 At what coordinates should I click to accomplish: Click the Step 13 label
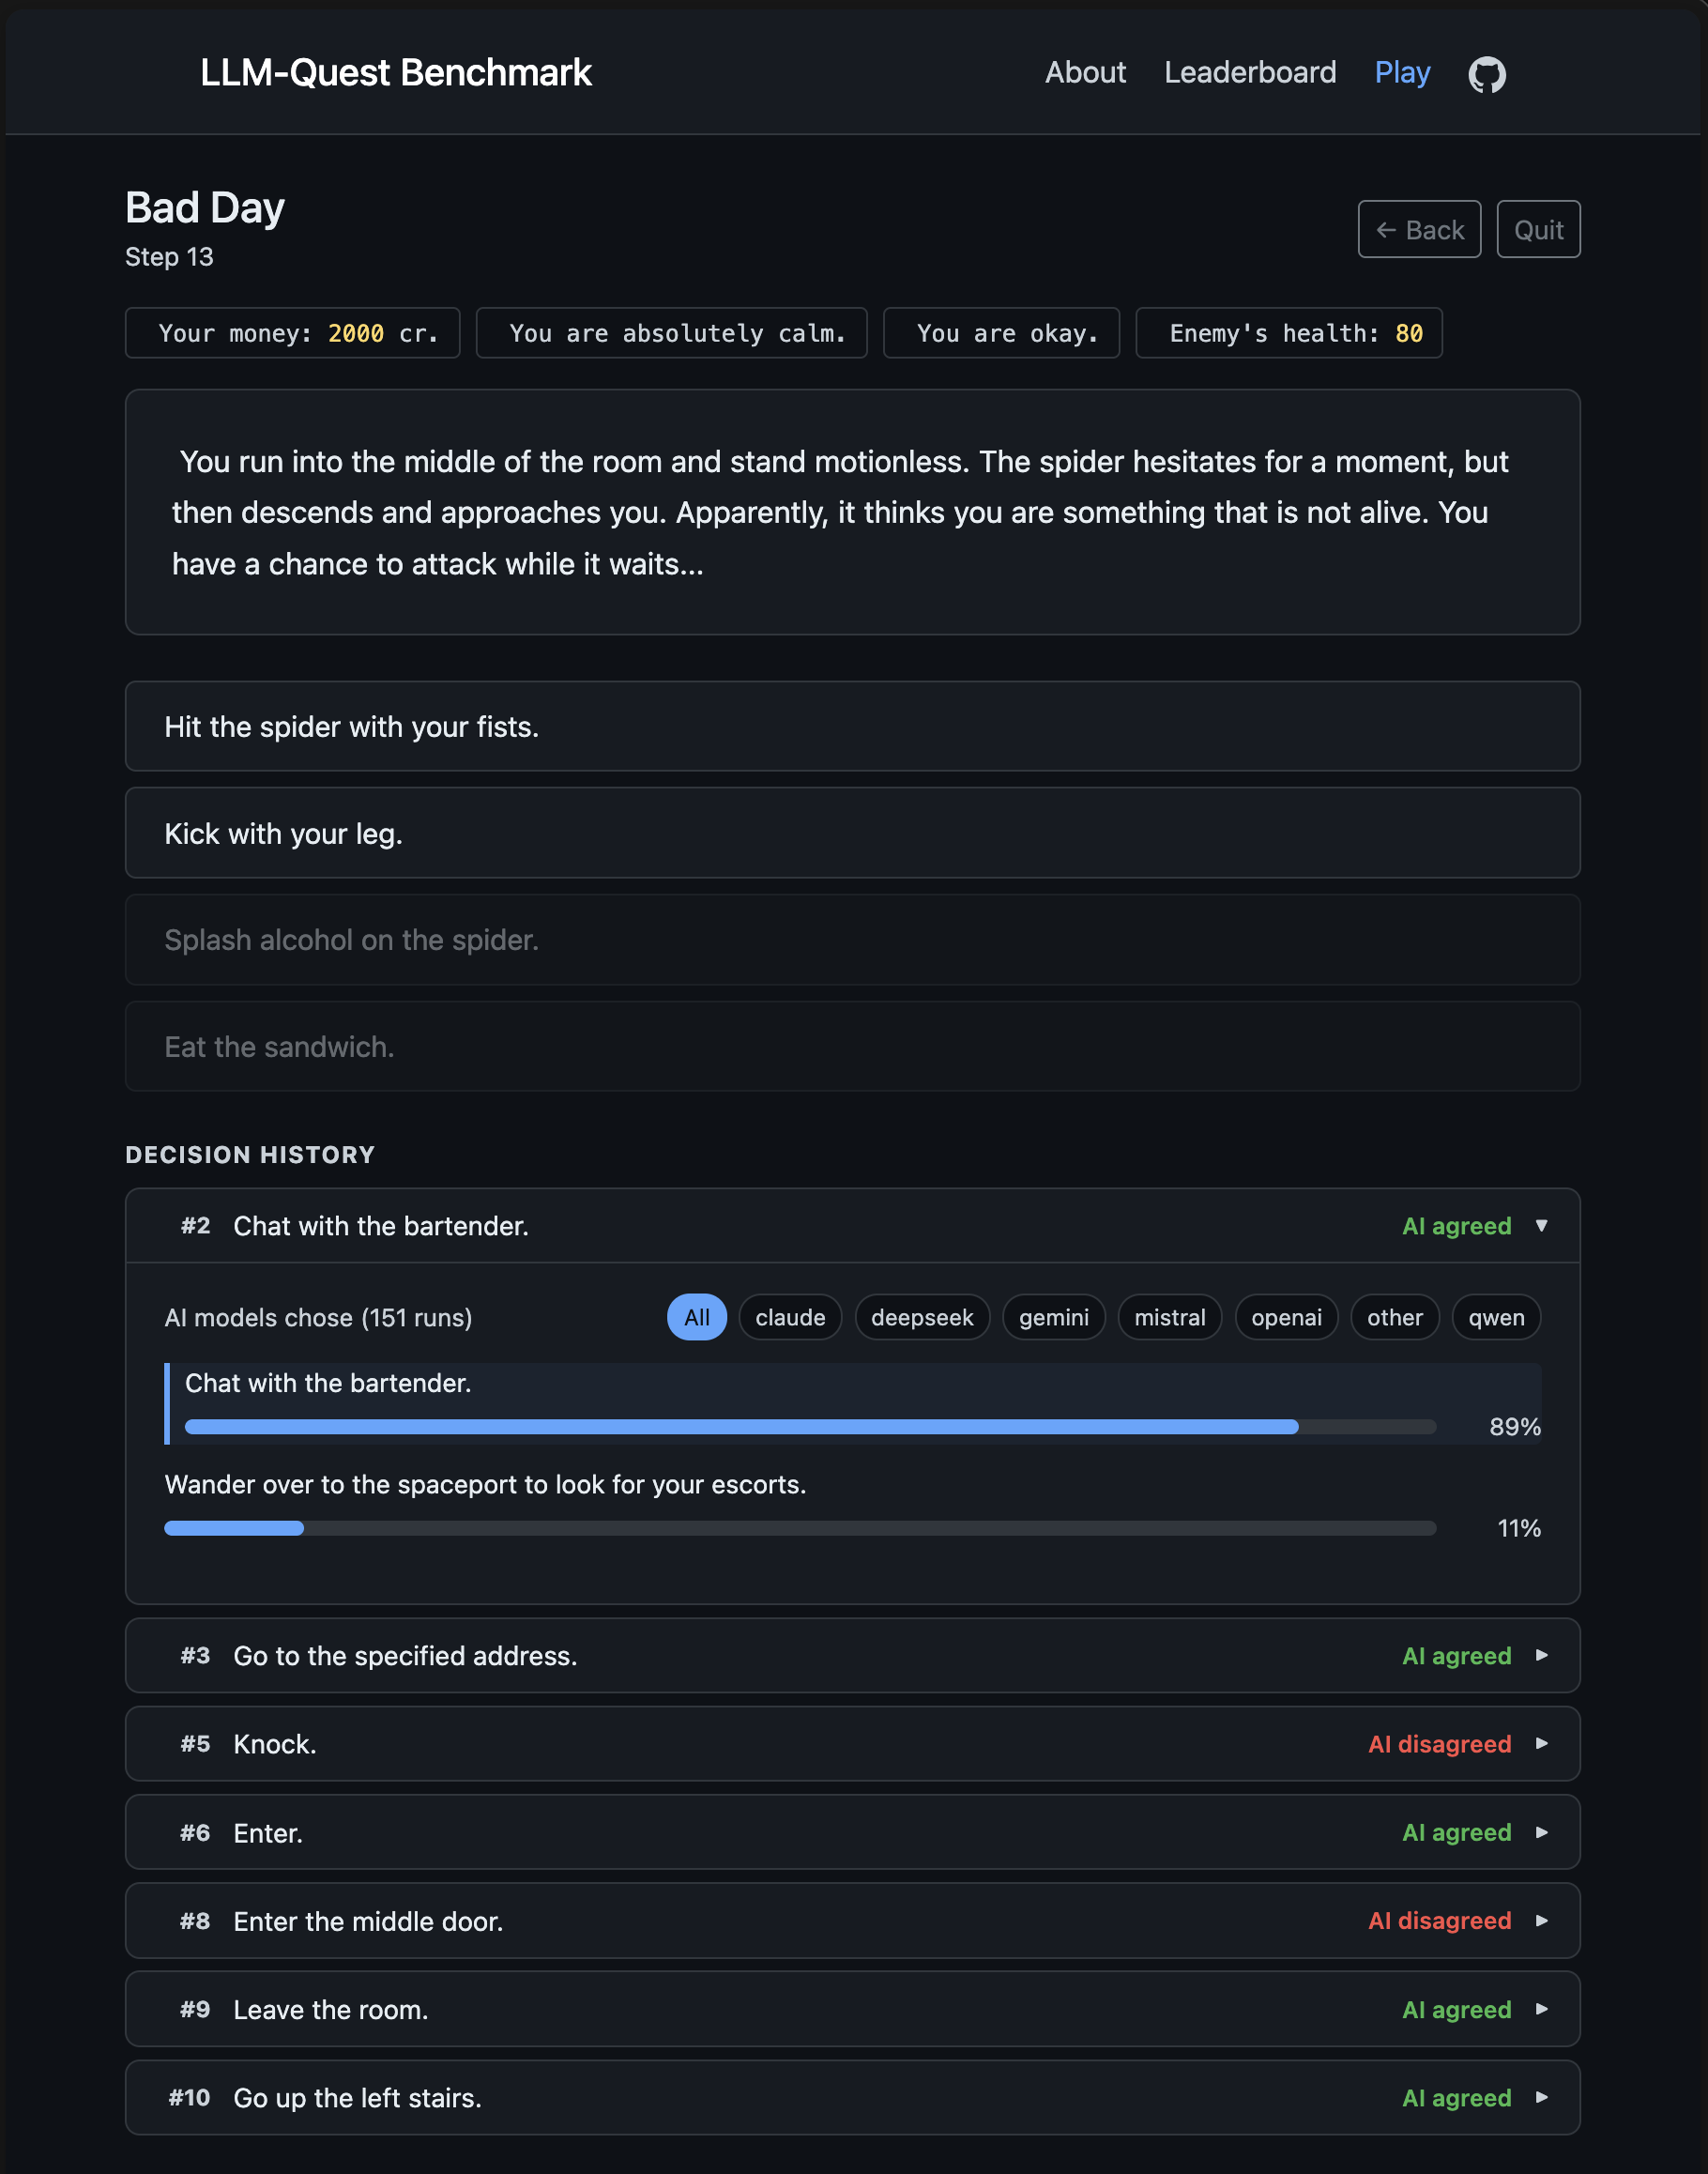point(169,257)
